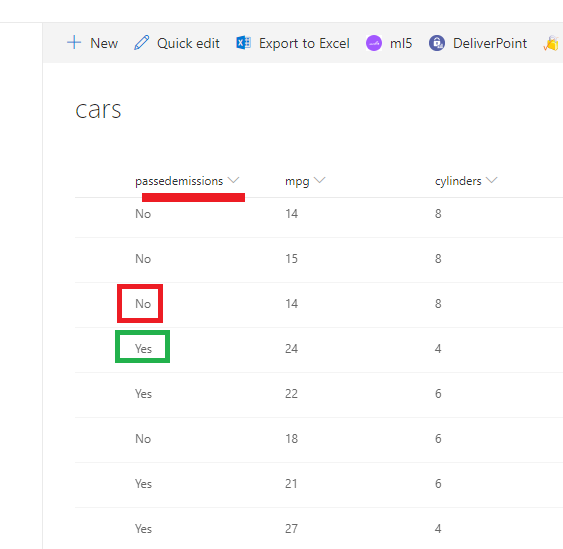Select the red-boxed No value cell
The image size is (563, 549).
(143, 303)
